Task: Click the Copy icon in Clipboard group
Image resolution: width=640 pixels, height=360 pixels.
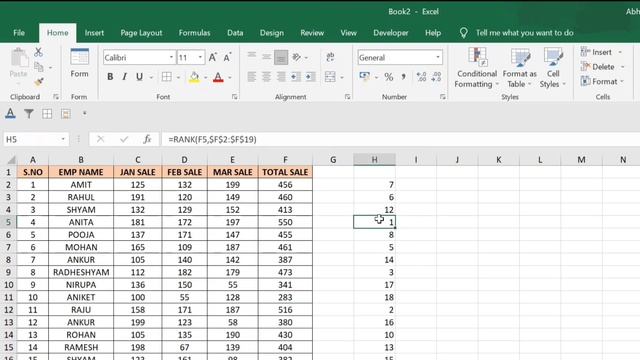Action: point(39,67)
